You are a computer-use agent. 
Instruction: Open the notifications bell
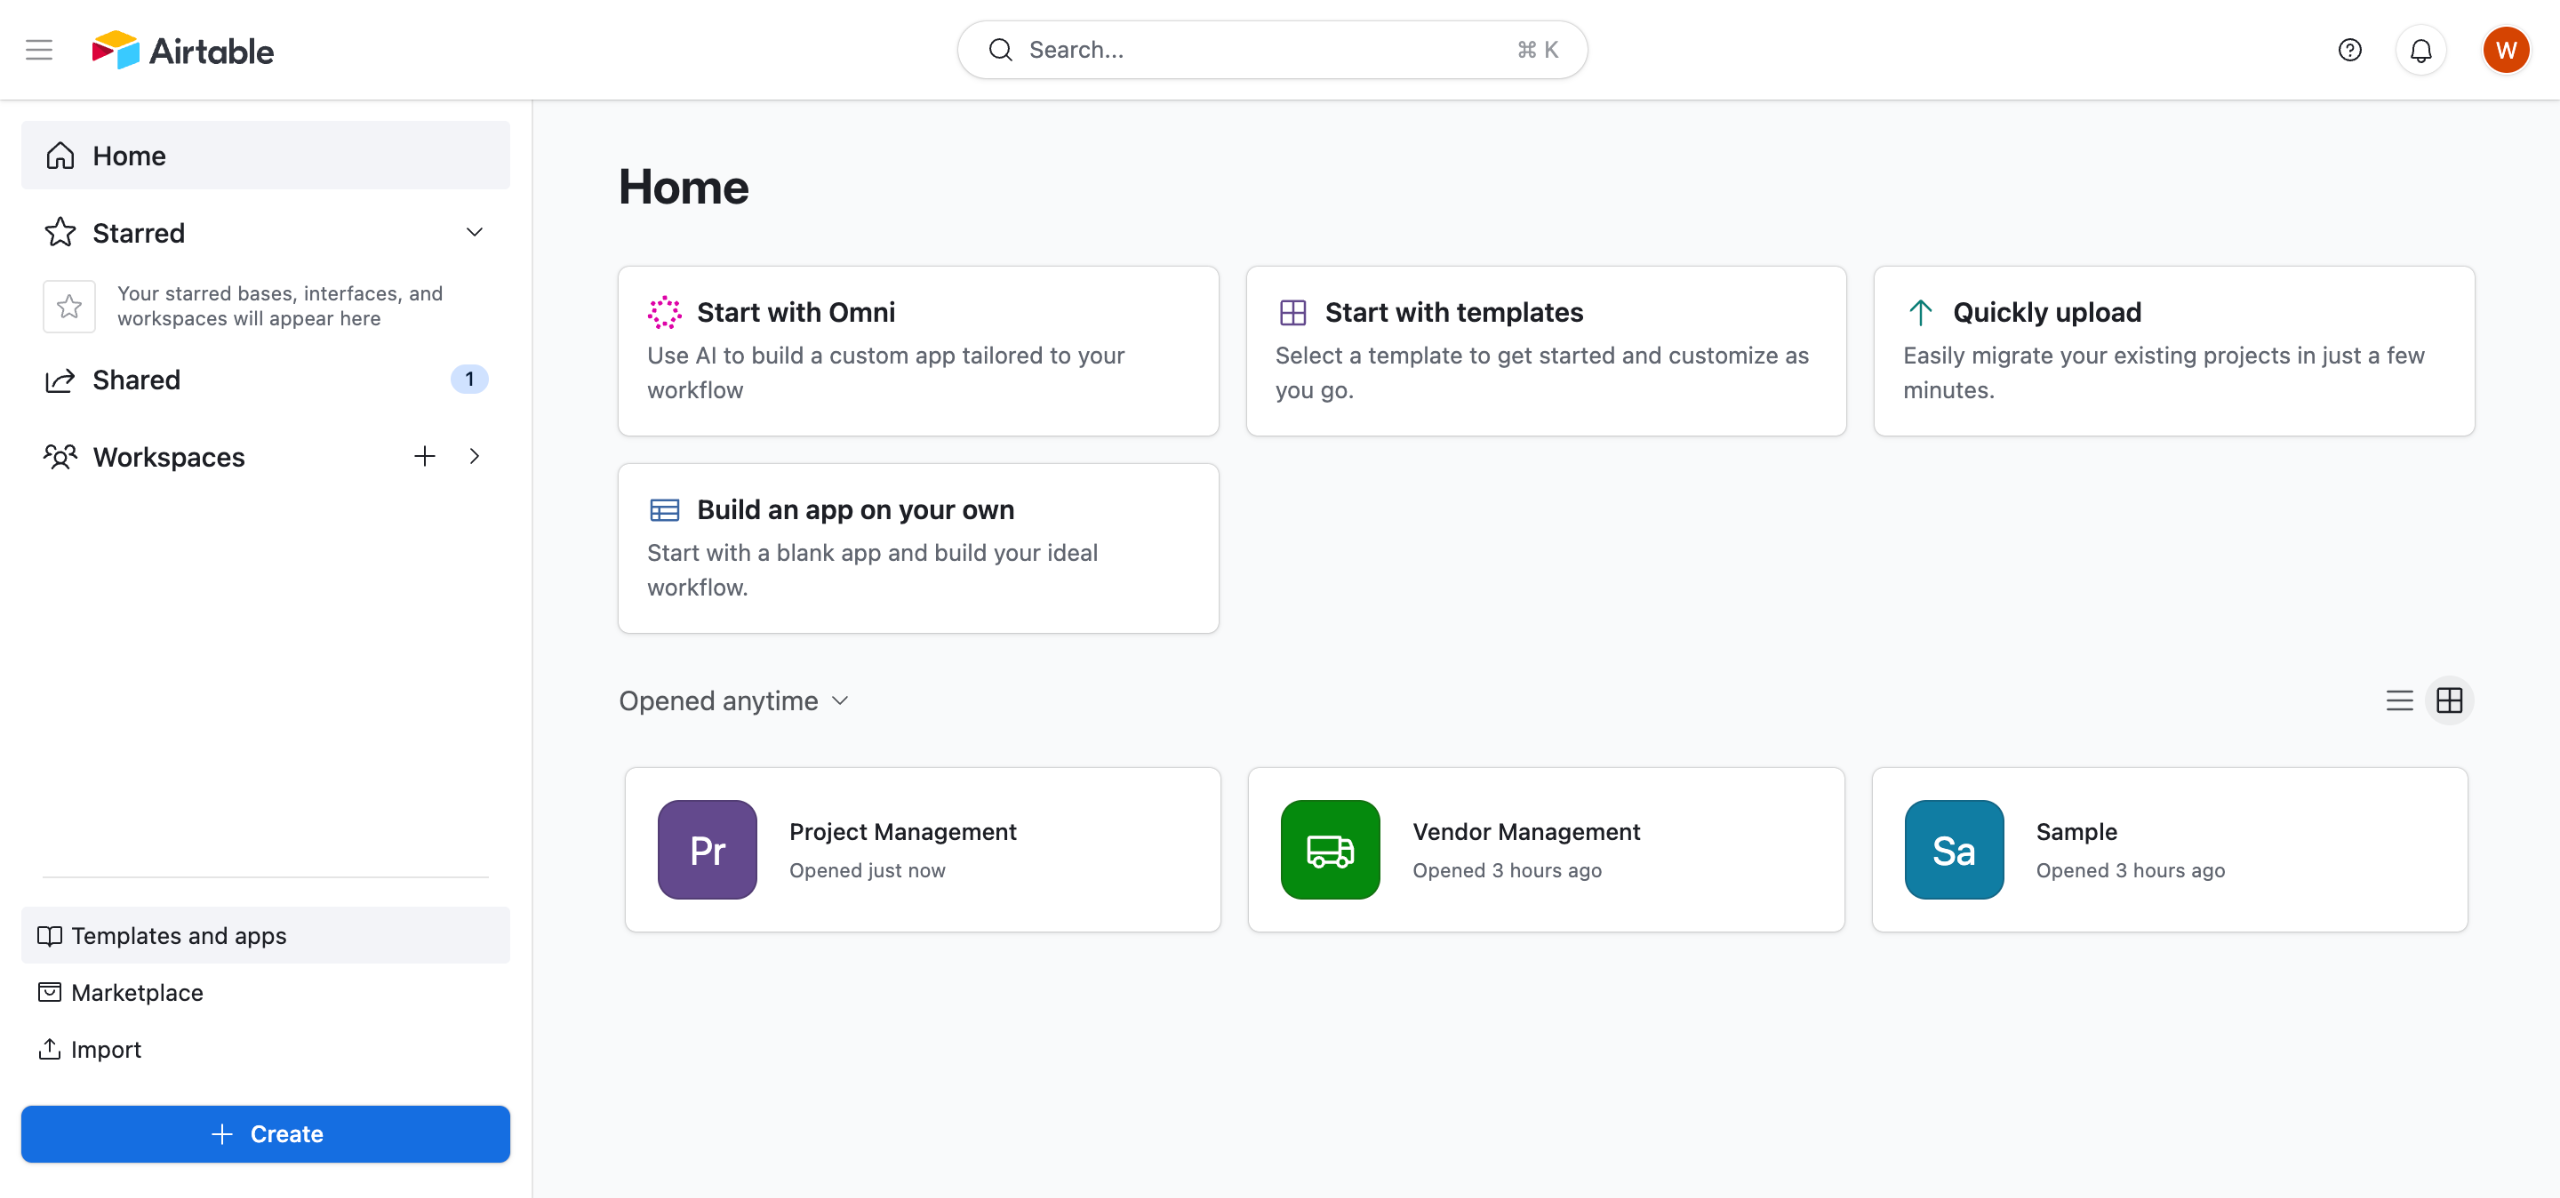click(x=2420, y=50)
